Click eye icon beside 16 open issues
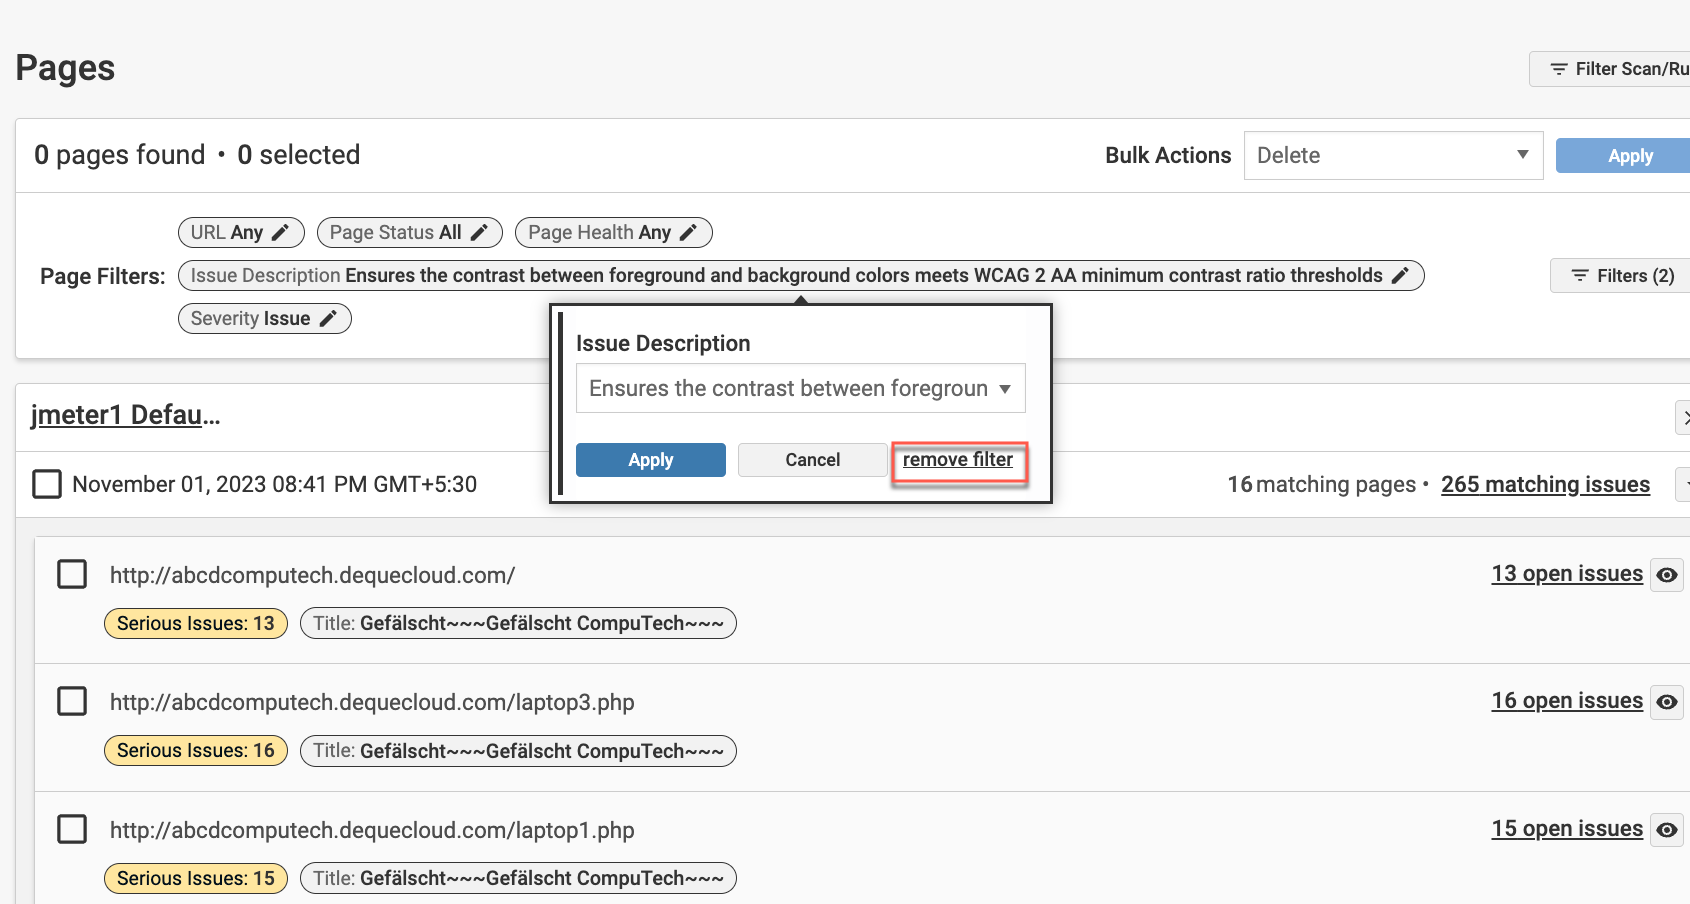 click(x=1666, y=702)
